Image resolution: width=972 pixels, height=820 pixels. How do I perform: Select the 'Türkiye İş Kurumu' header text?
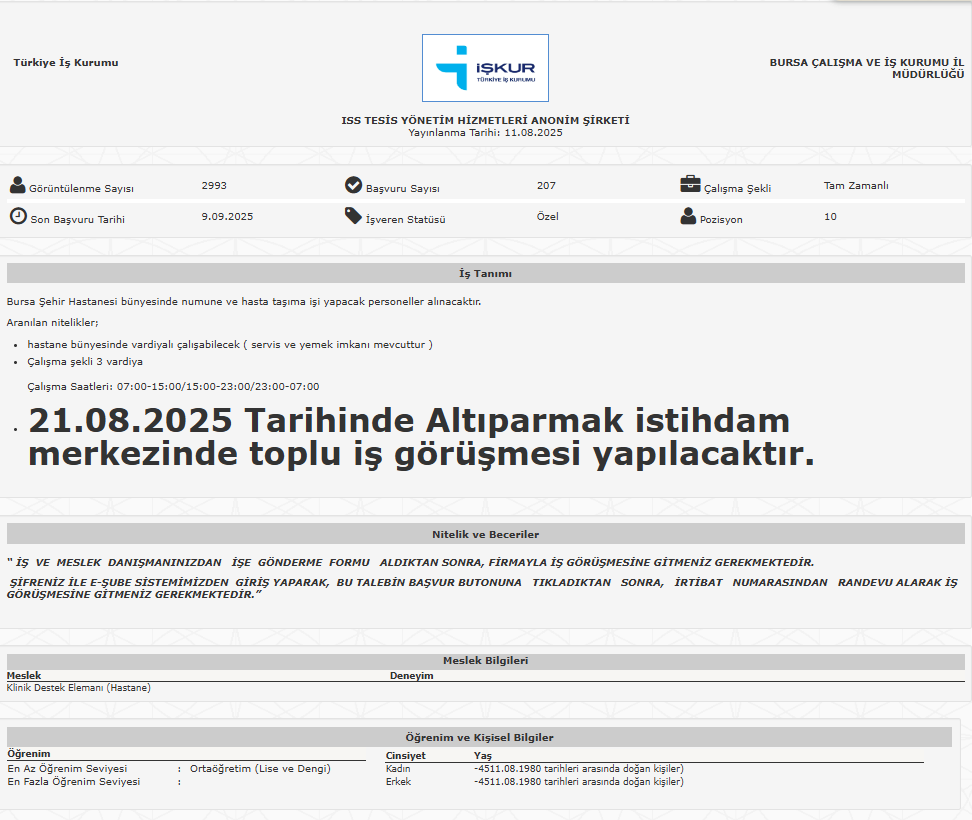[x=66, y=63]
